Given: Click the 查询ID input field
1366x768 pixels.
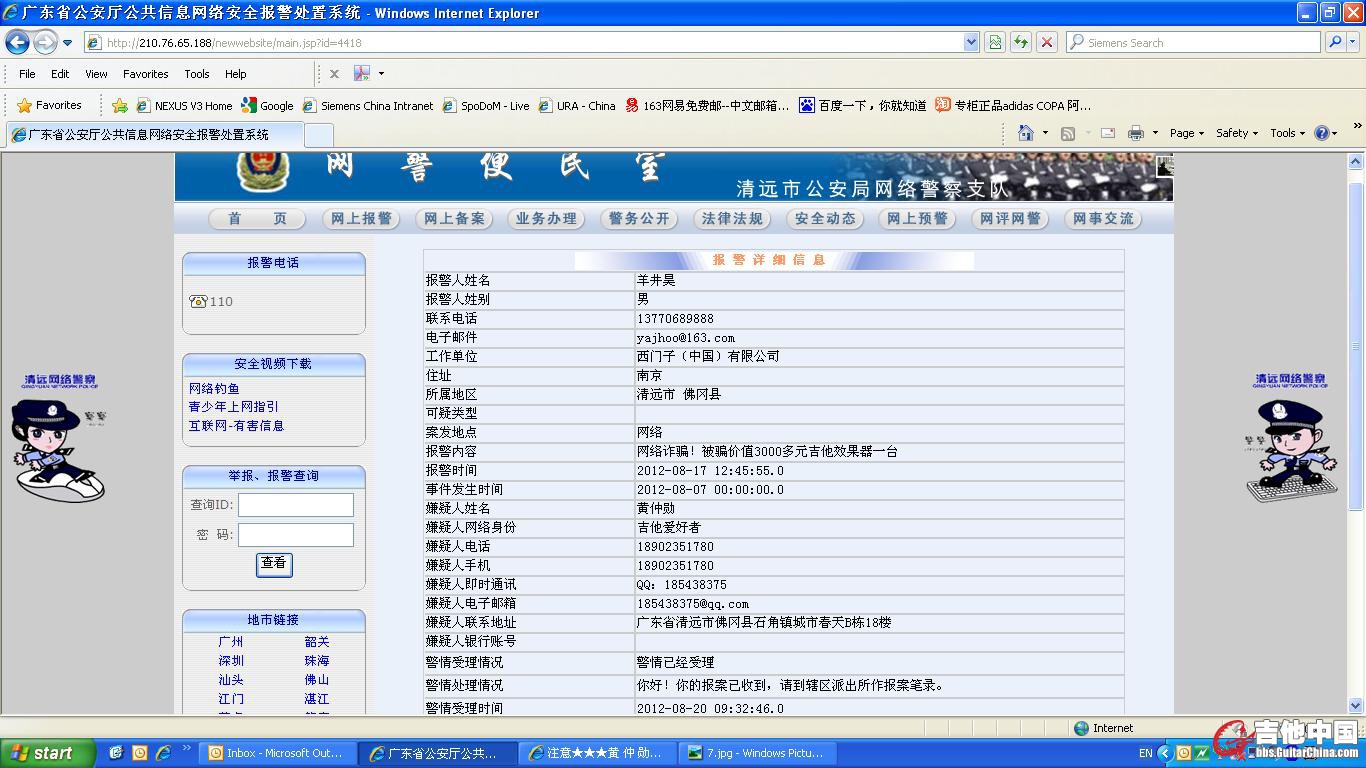Looking at the screenshot, I should pyautogui.click(x=296, y=505).
